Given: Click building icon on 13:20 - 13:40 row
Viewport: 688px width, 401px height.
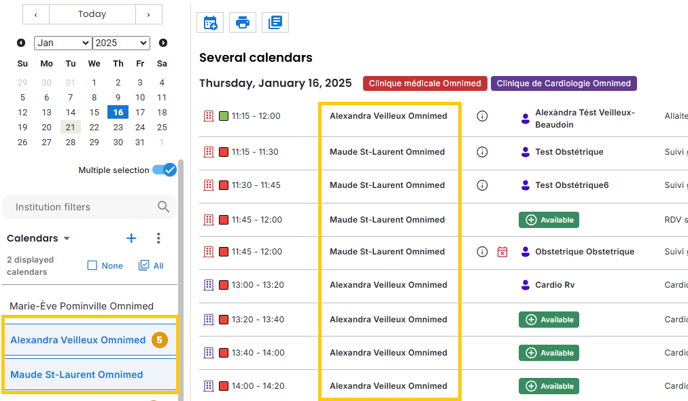Looking at the screenshot, I should pyautogui.click(x=208, y=319).
